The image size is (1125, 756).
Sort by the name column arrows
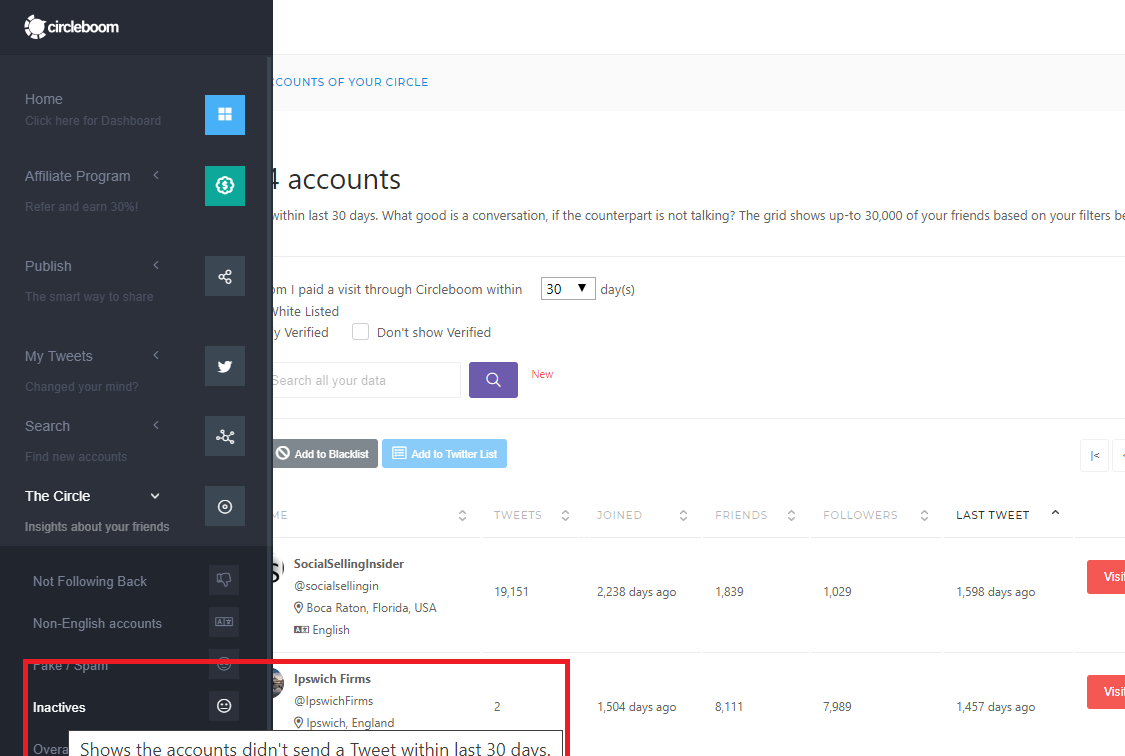462,515
